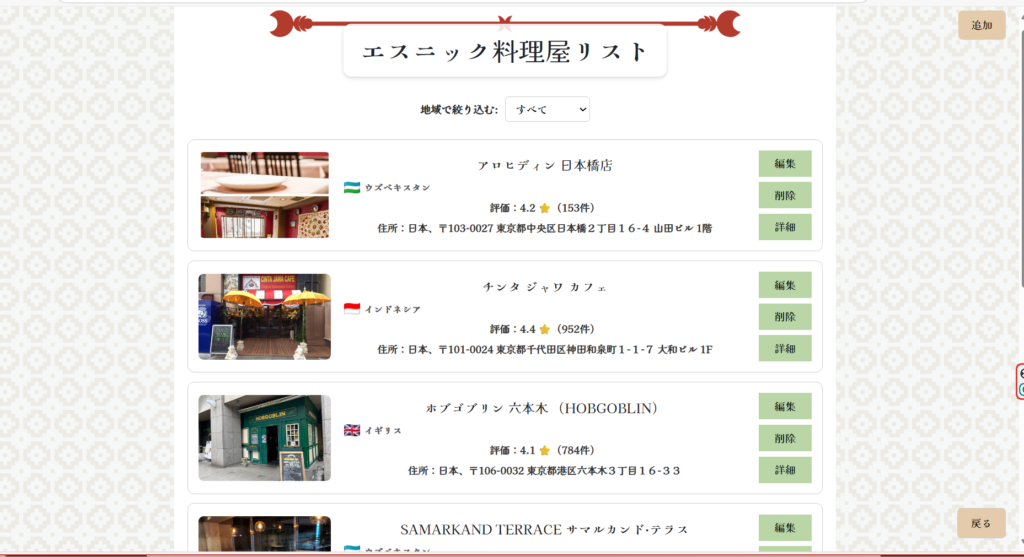Image resolution: width=1024 pixels, height=557 pixels.
Task: Click the インドネシア country label
Action: pos(392,309)
